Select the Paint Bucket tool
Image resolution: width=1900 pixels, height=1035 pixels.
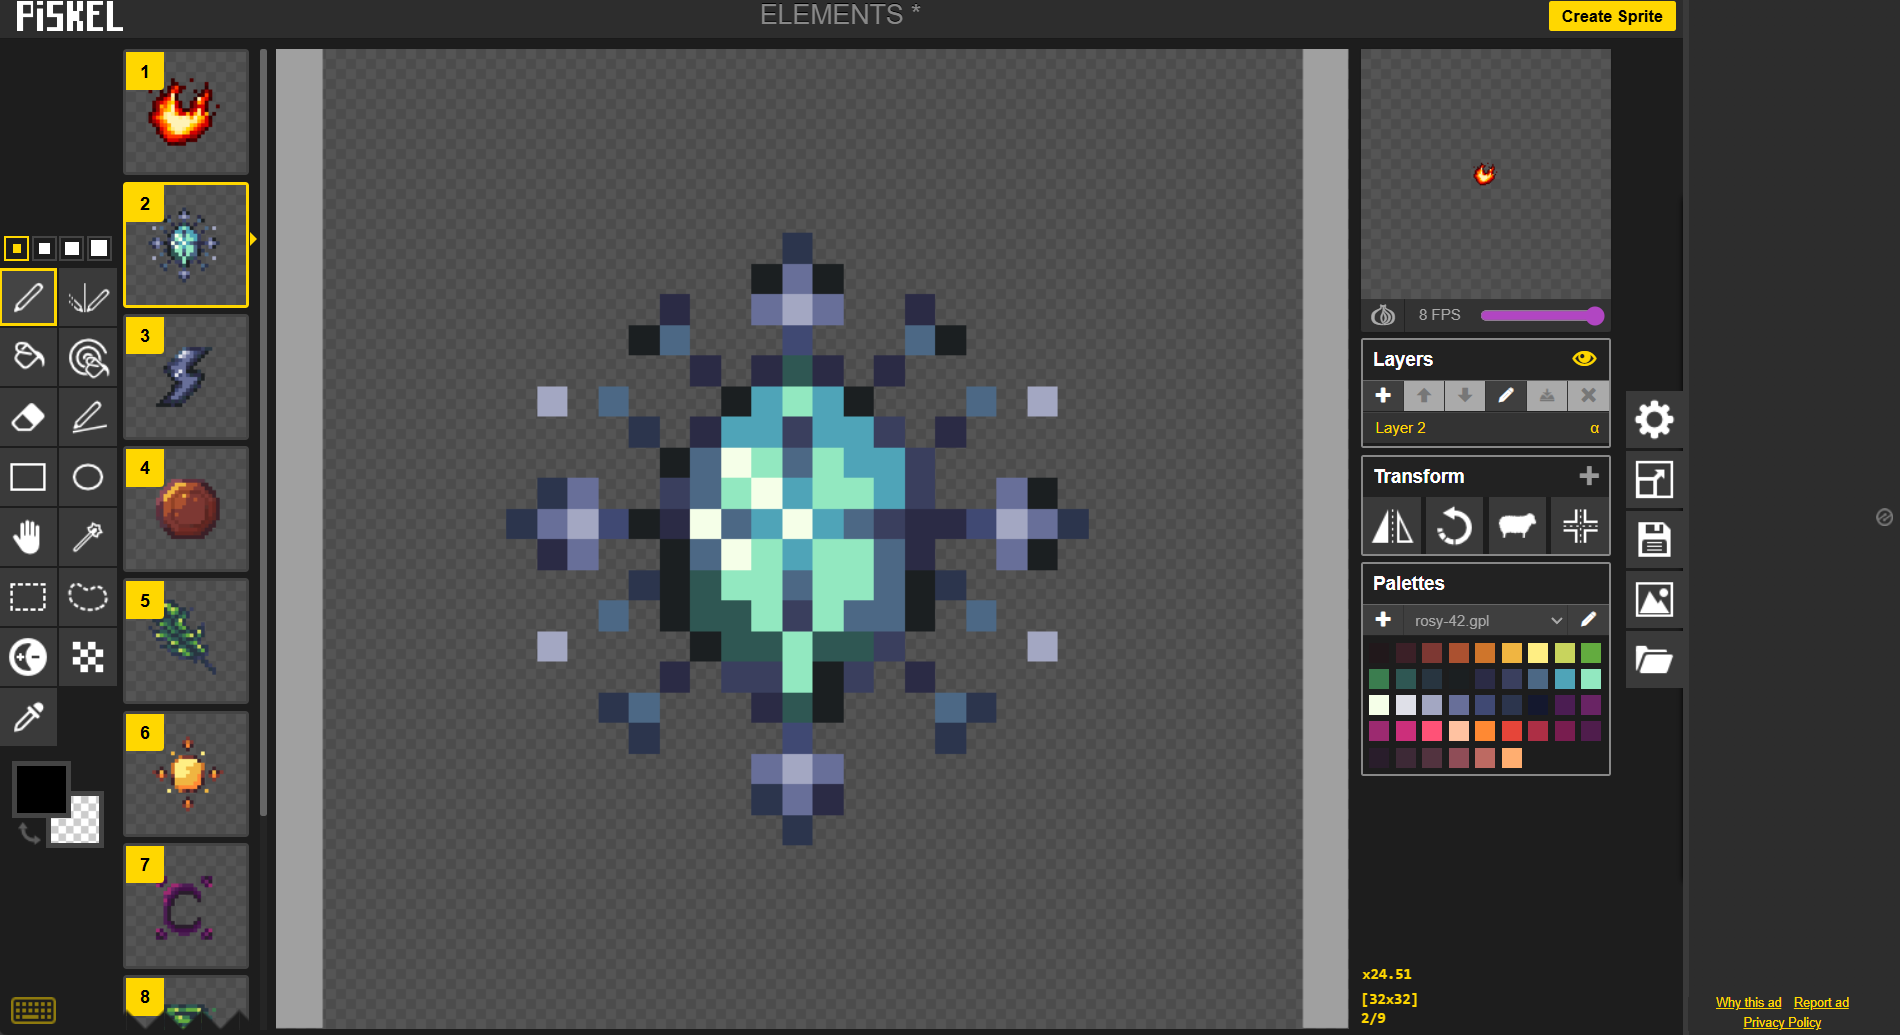point(28,357)
